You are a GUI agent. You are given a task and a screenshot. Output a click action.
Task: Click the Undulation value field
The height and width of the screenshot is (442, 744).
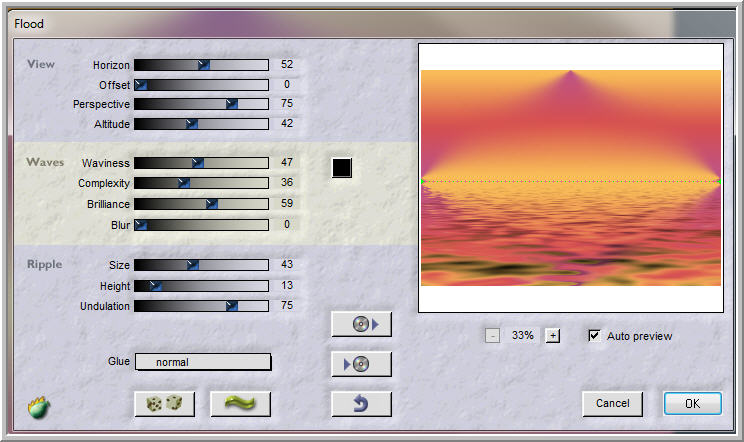(287, 305)
